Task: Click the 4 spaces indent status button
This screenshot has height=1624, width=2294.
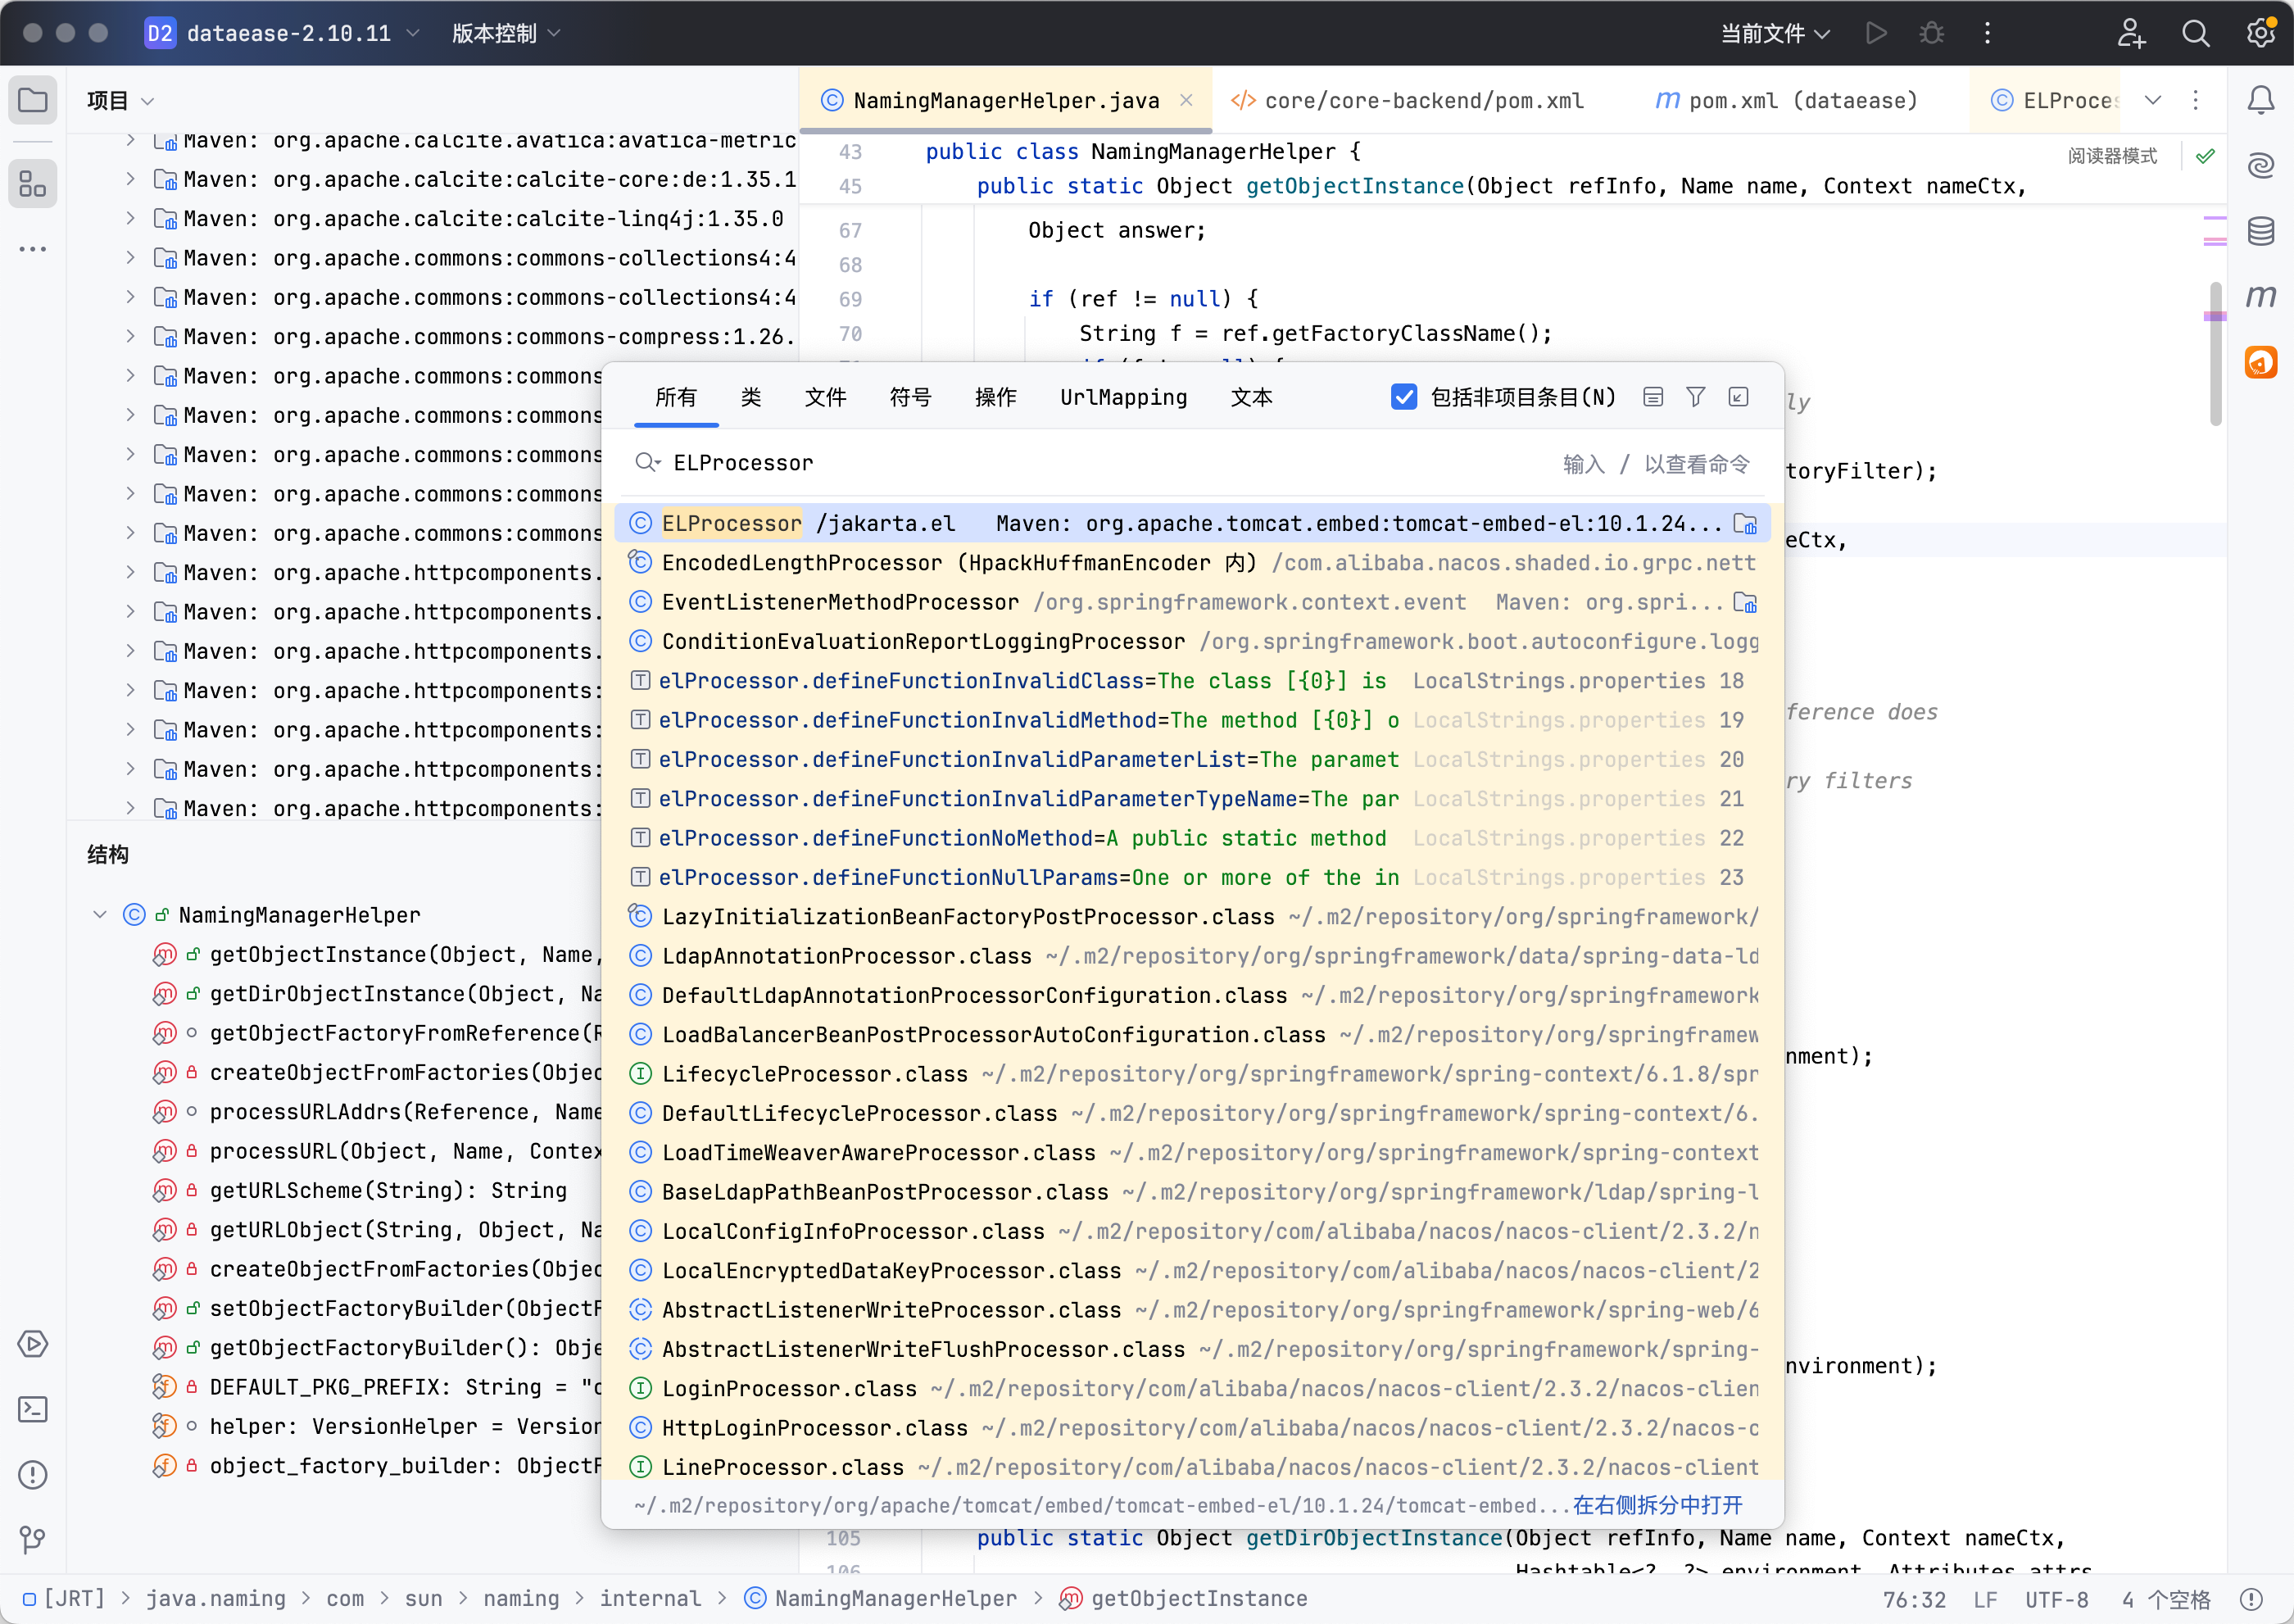Action: point(2166,1599)
